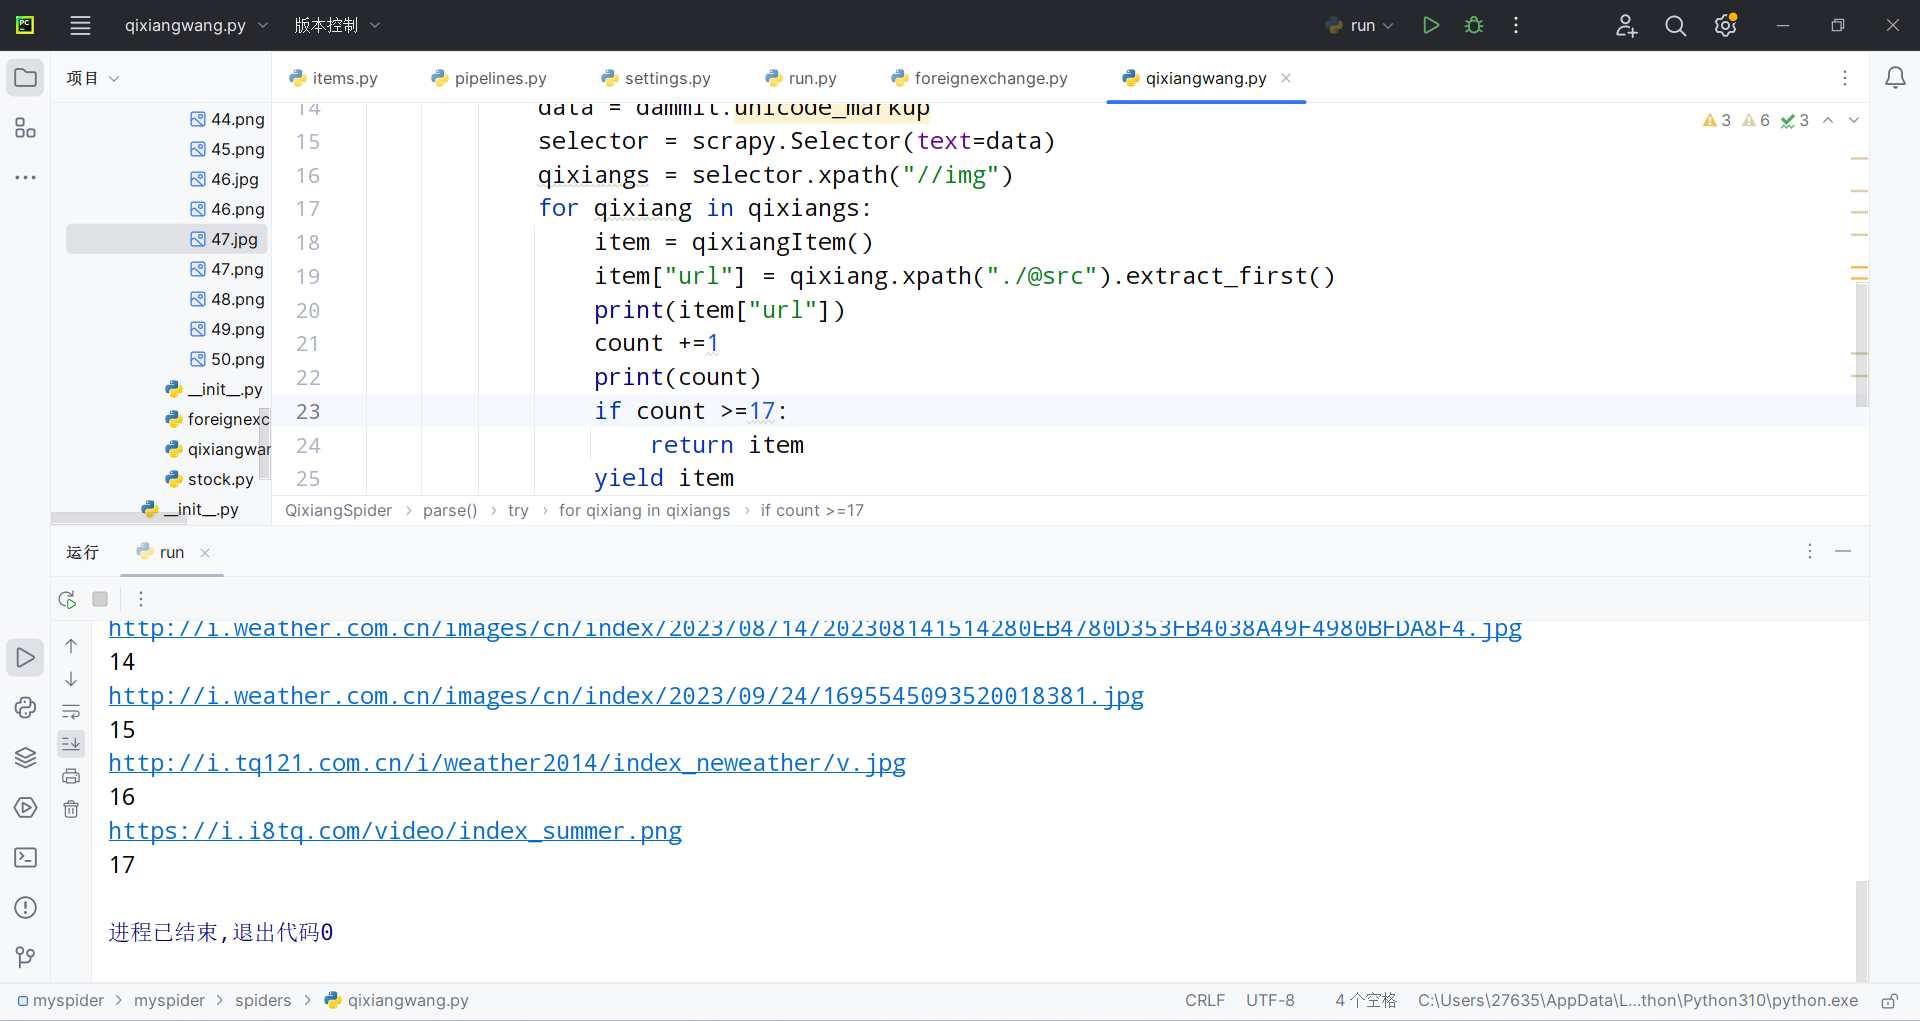Toggle read-only lock in status bar
This screenshot has height=1021, width=1920.
pos(1889,1001)
